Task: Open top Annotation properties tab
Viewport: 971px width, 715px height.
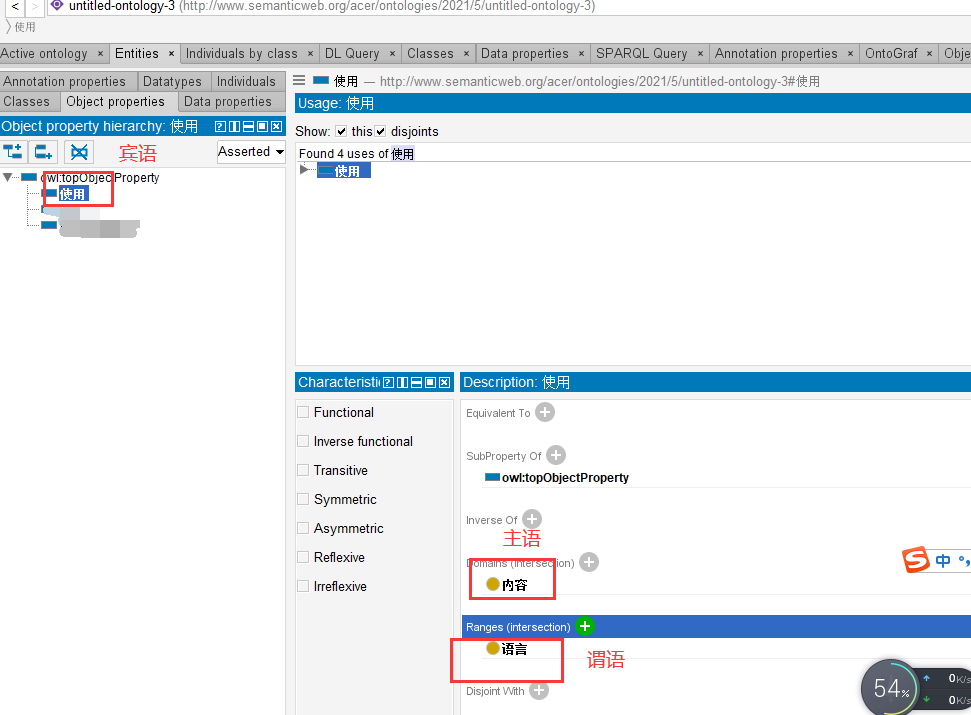Action: tap(776, 54)
